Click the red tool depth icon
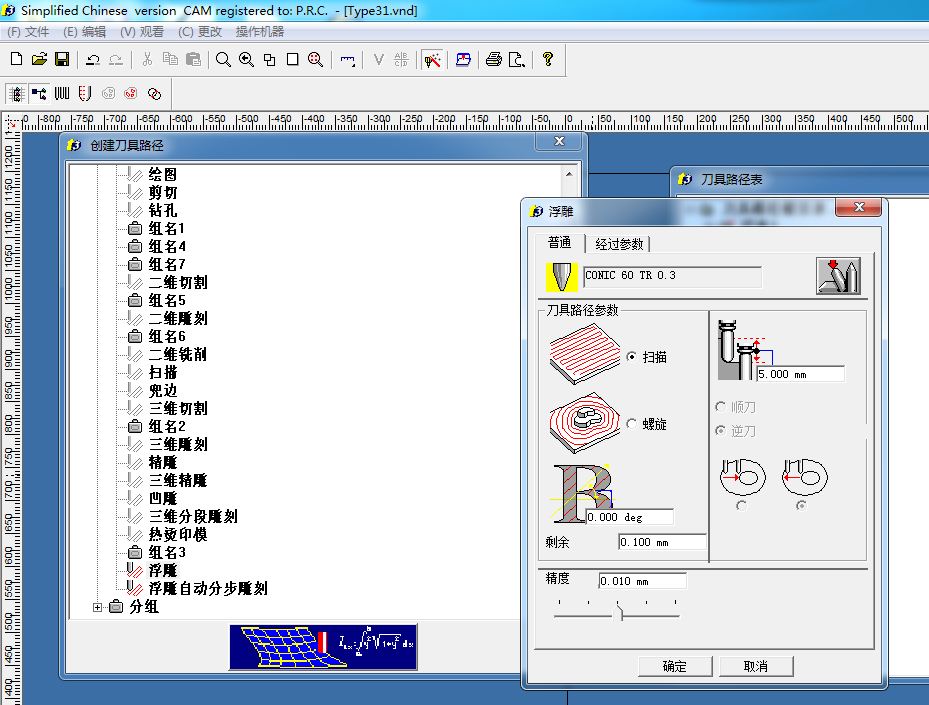Image resolution: width=929 pixels, height=705 pixels. tap(85, 94)
